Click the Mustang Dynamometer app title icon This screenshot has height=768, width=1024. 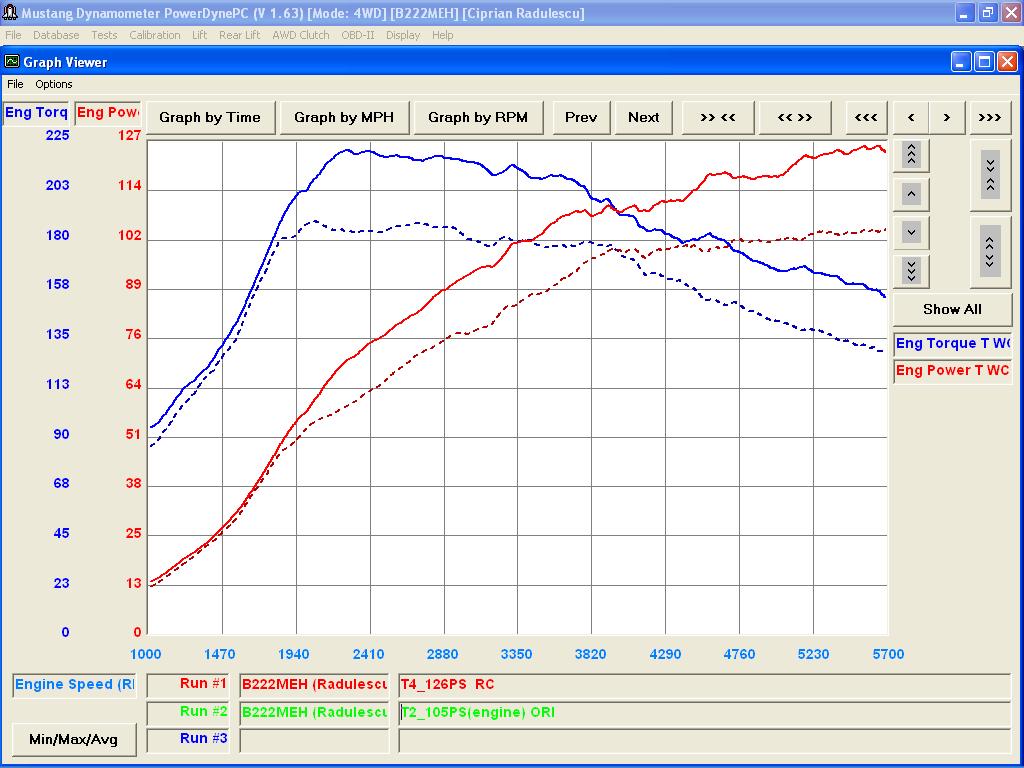point(10,12)
